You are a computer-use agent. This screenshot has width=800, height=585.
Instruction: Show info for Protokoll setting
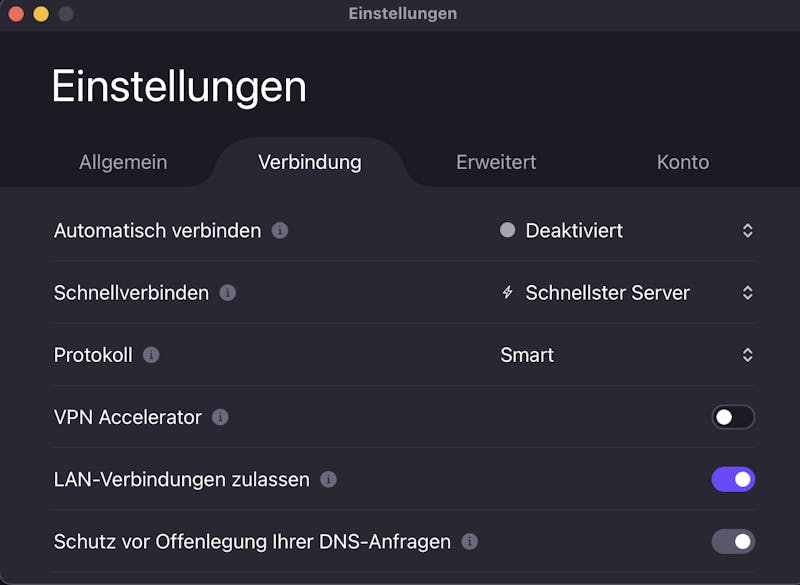click(x=151, y=355)
